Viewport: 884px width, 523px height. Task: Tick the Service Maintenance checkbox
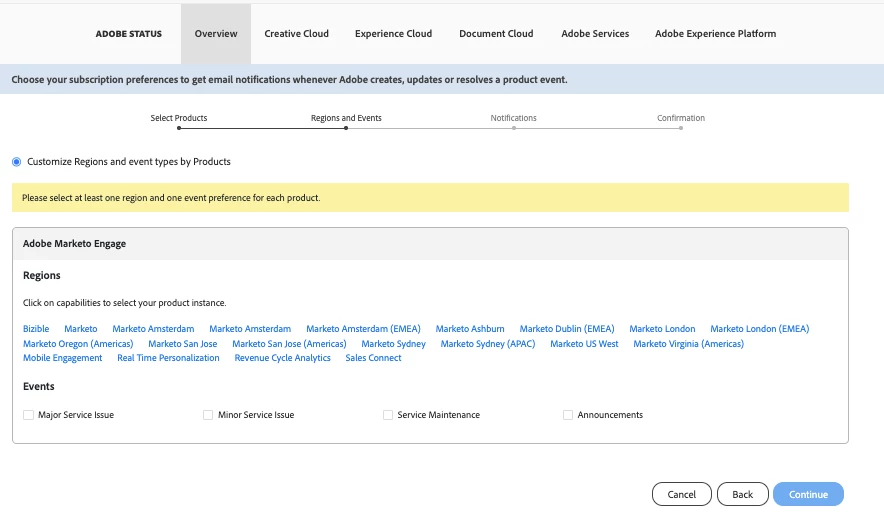point(388,415)
